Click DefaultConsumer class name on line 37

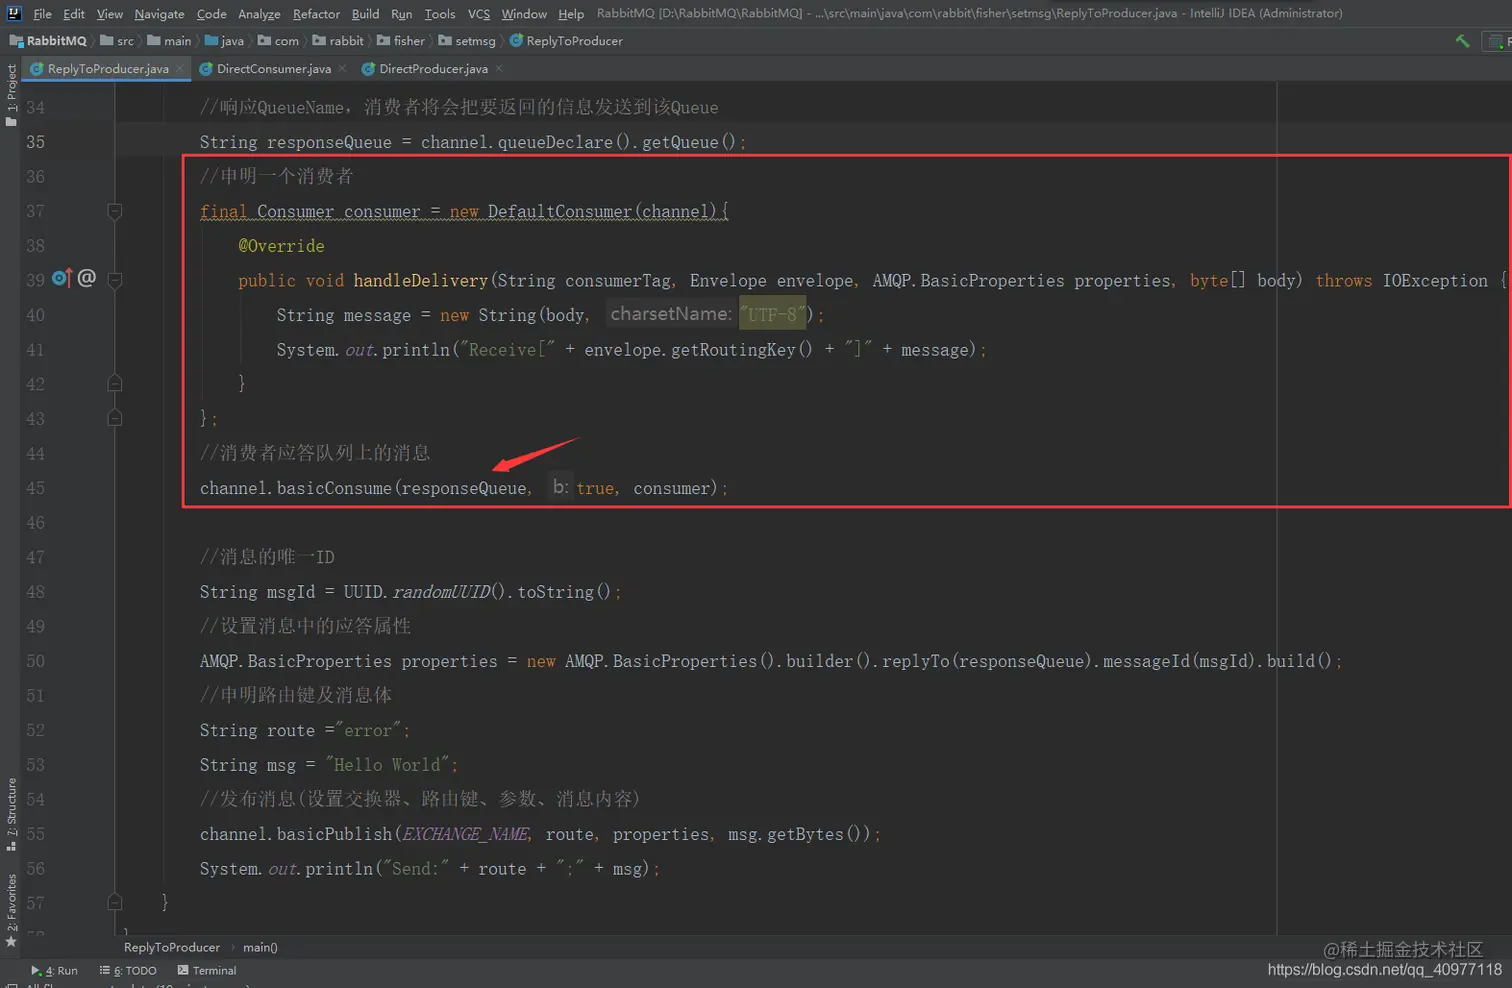click(560, 212)
